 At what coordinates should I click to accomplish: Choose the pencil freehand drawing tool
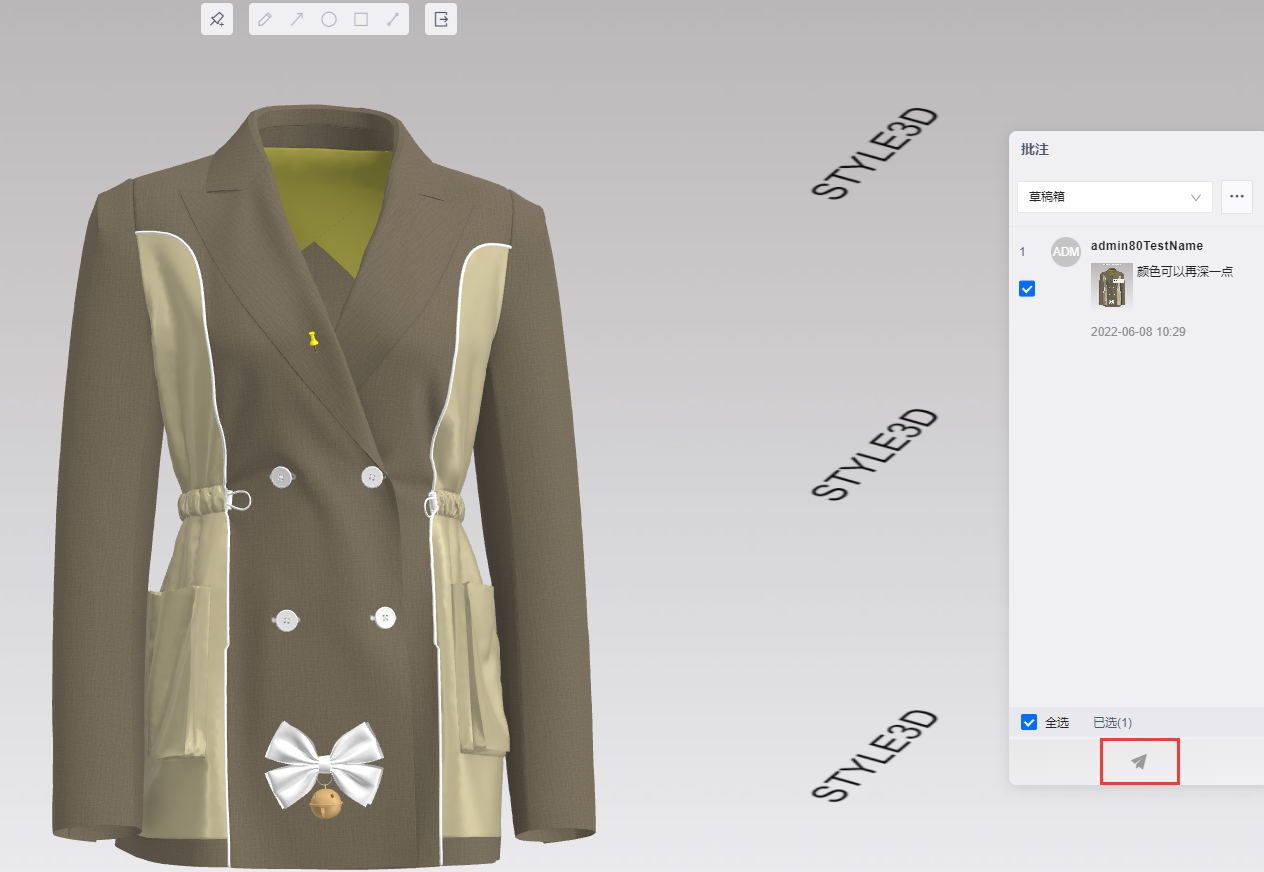tap(265, 19)
